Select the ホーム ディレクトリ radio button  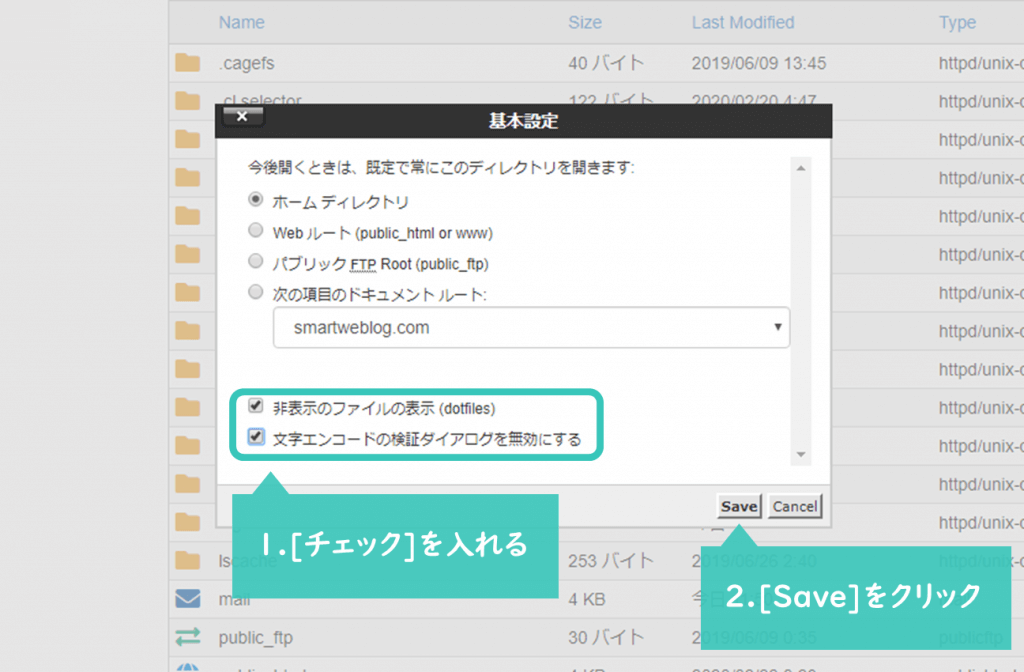[x=255, y=199]
